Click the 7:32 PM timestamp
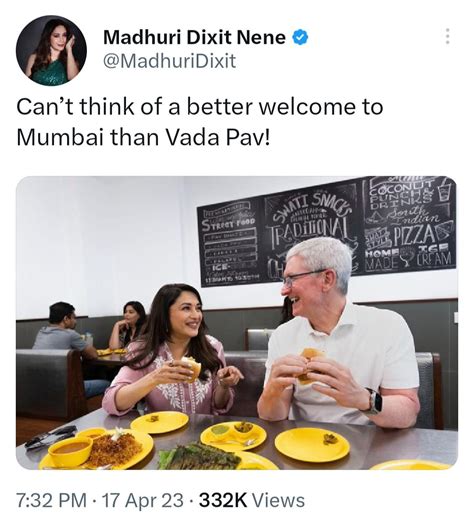 pos(51,500)
